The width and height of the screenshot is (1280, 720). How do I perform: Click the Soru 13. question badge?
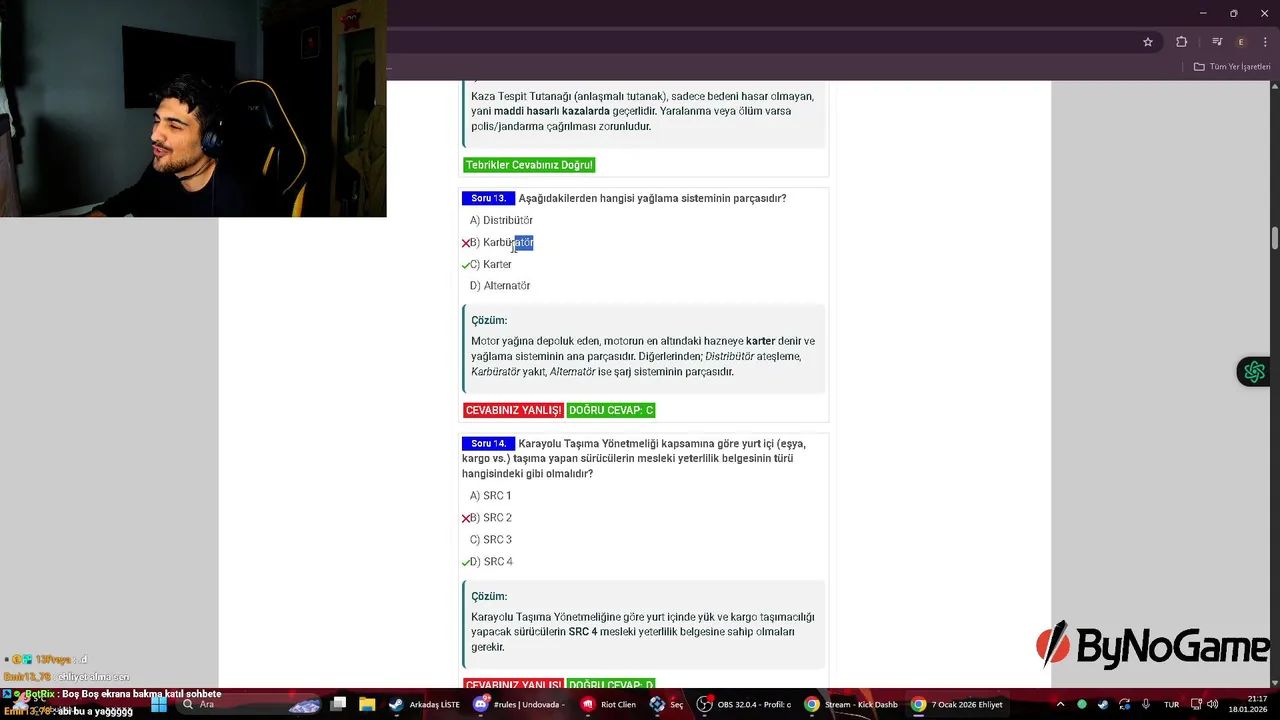click(x=488, y=198)
